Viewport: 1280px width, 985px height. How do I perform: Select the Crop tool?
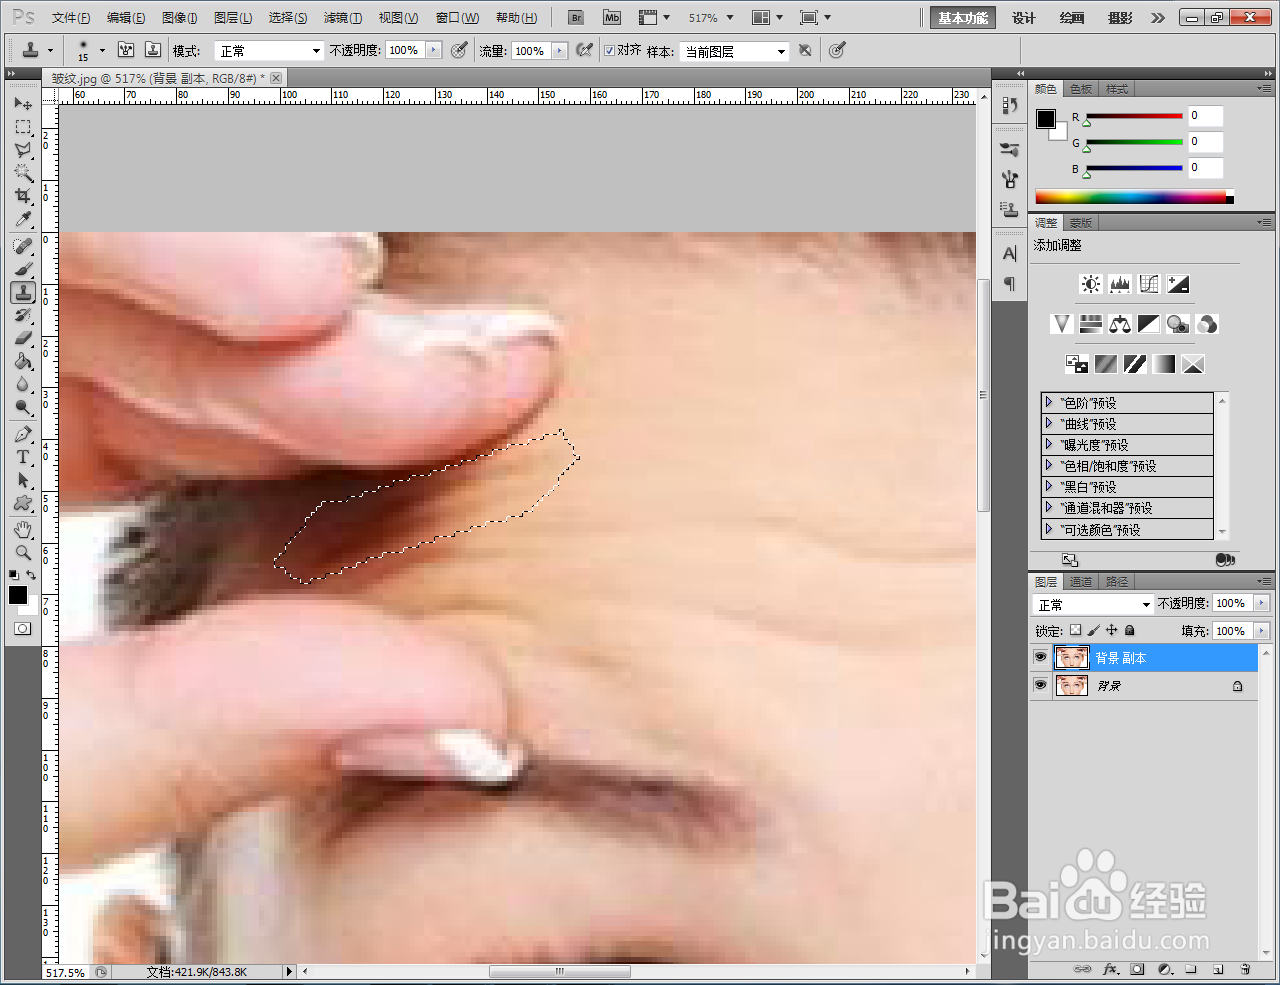click(x=23, y=196)
